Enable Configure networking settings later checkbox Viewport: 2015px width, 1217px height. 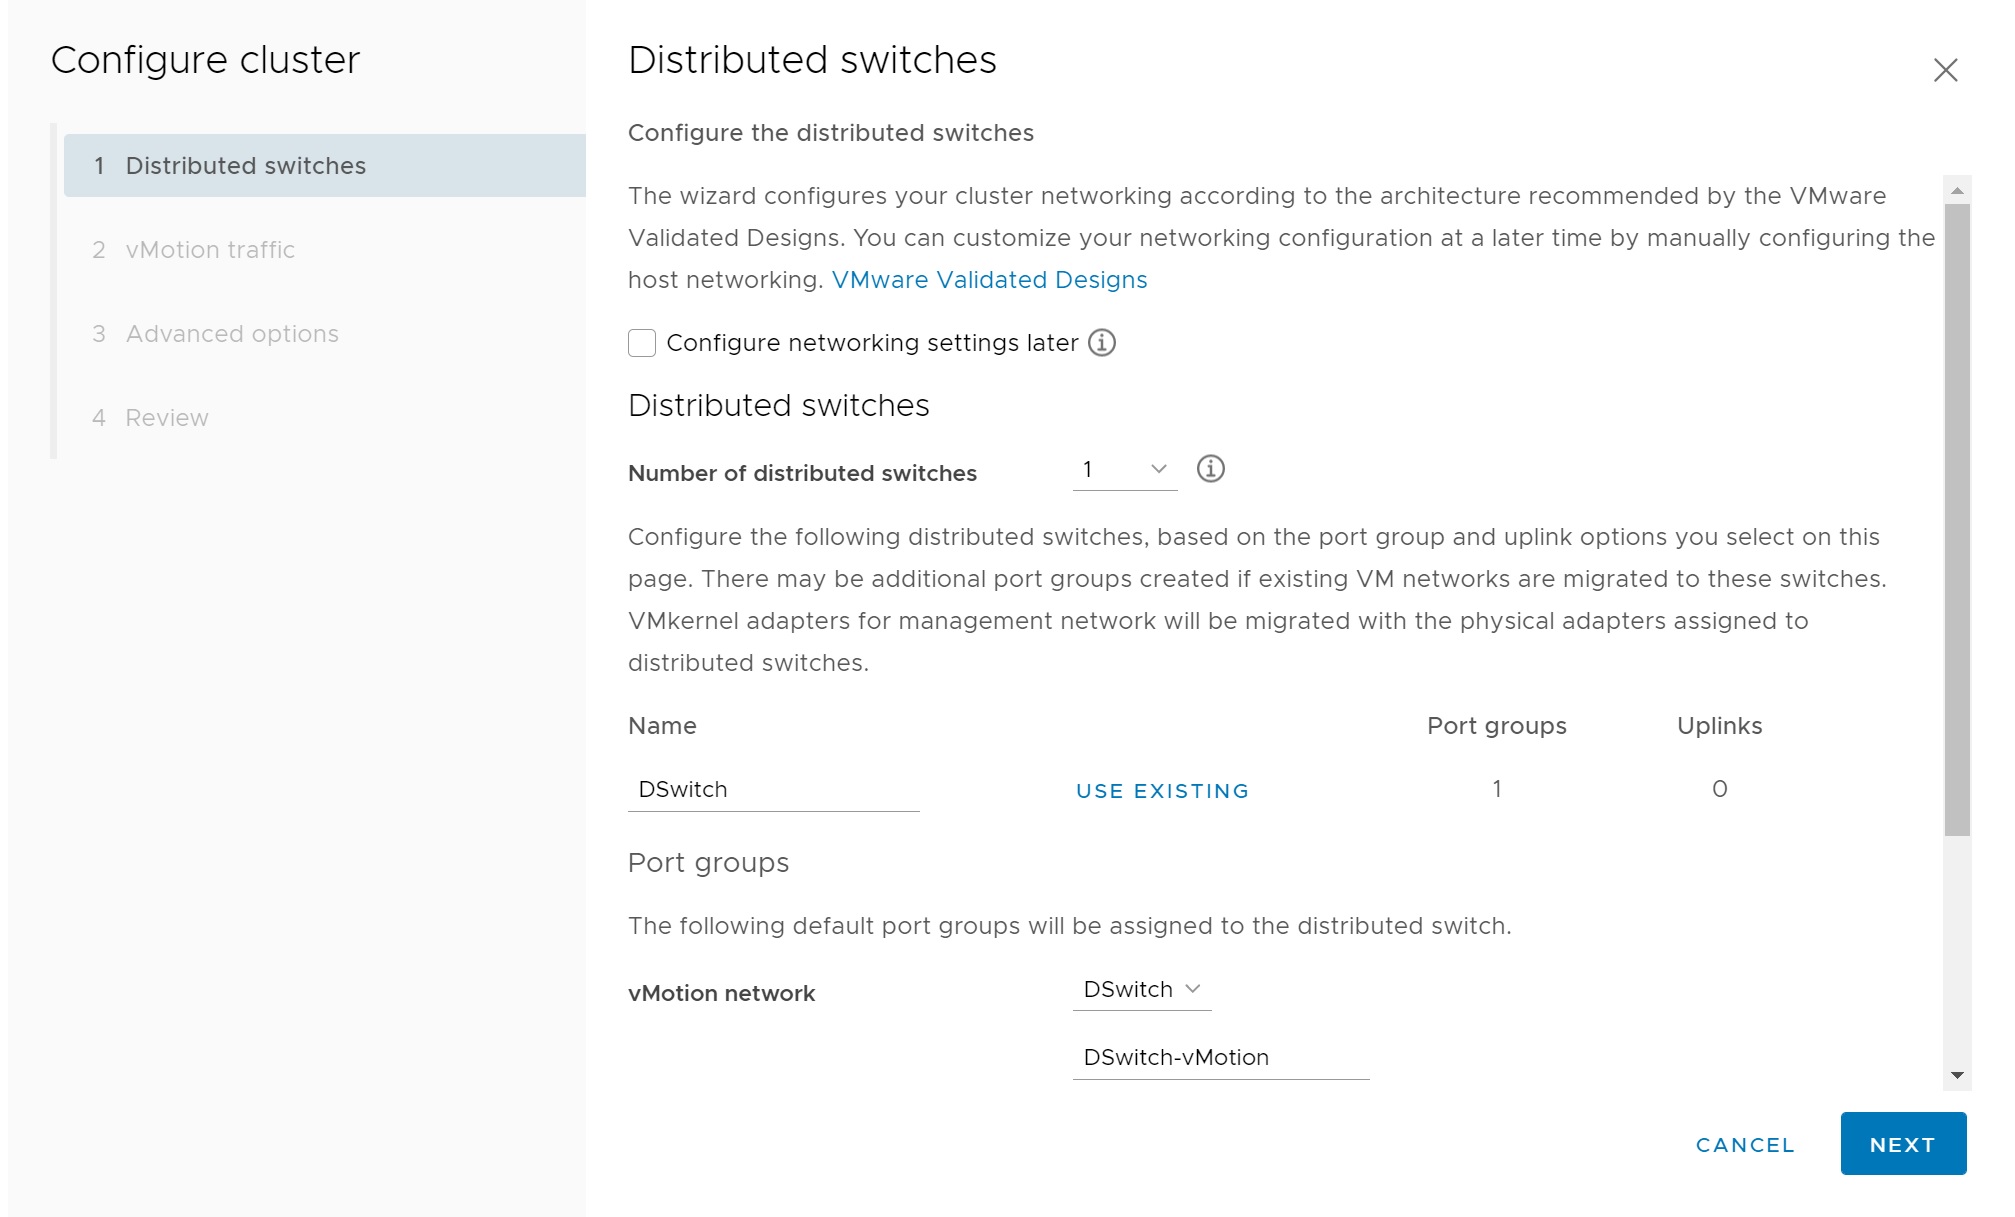coord(642,343)
